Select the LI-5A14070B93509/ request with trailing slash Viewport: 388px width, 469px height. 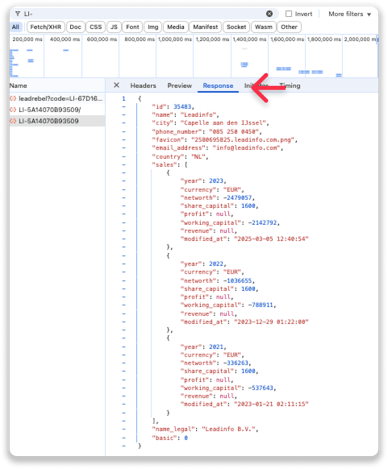[57, 109]
